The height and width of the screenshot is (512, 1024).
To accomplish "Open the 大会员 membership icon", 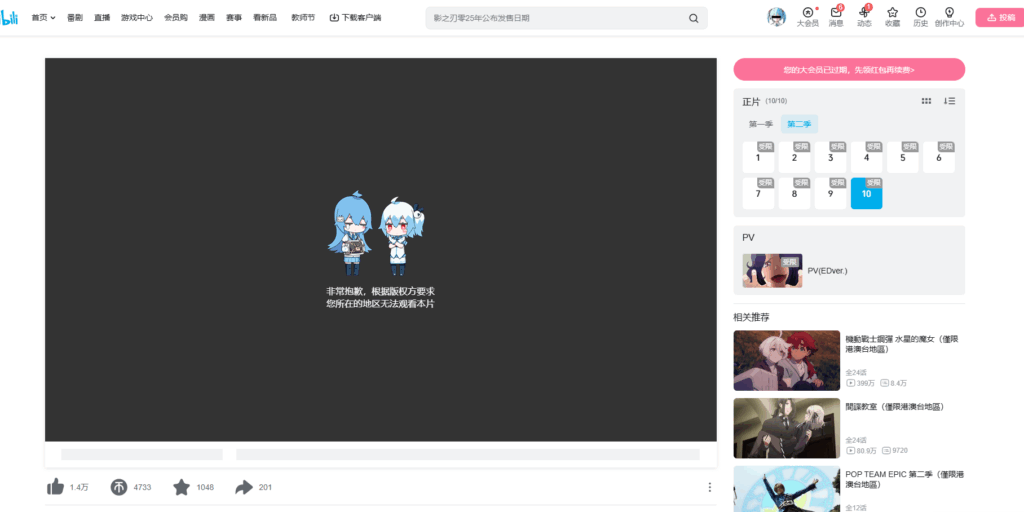I will 807,14.
